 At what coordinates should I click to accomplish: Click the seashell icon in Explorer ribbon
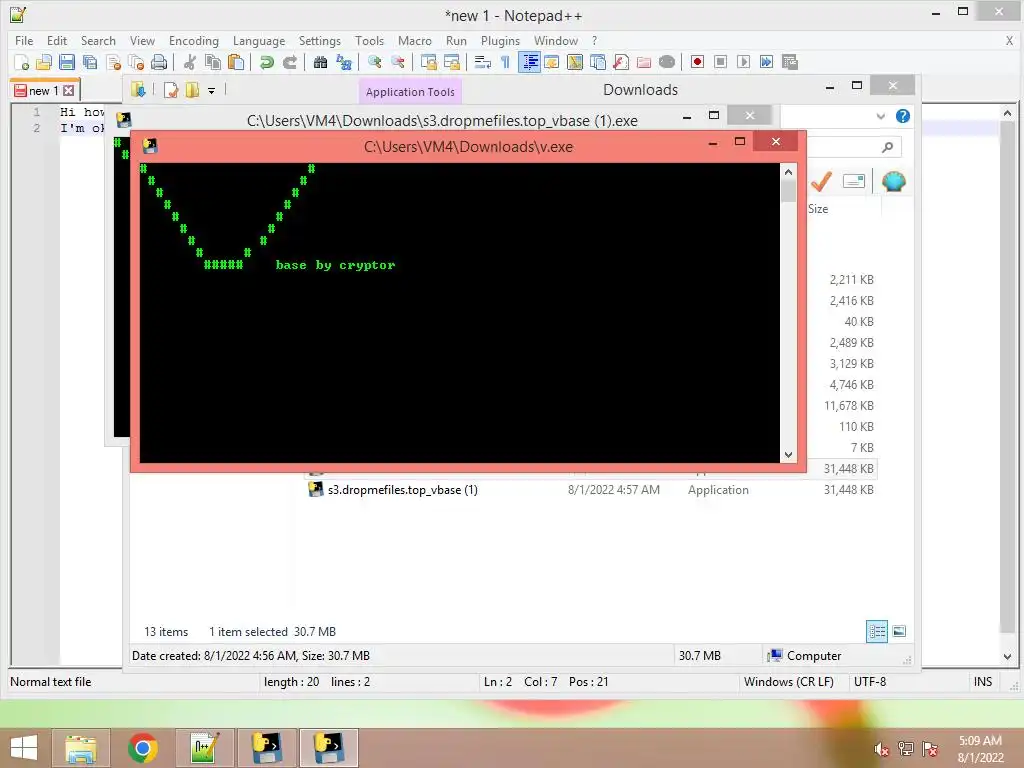[x=893, y=181]
